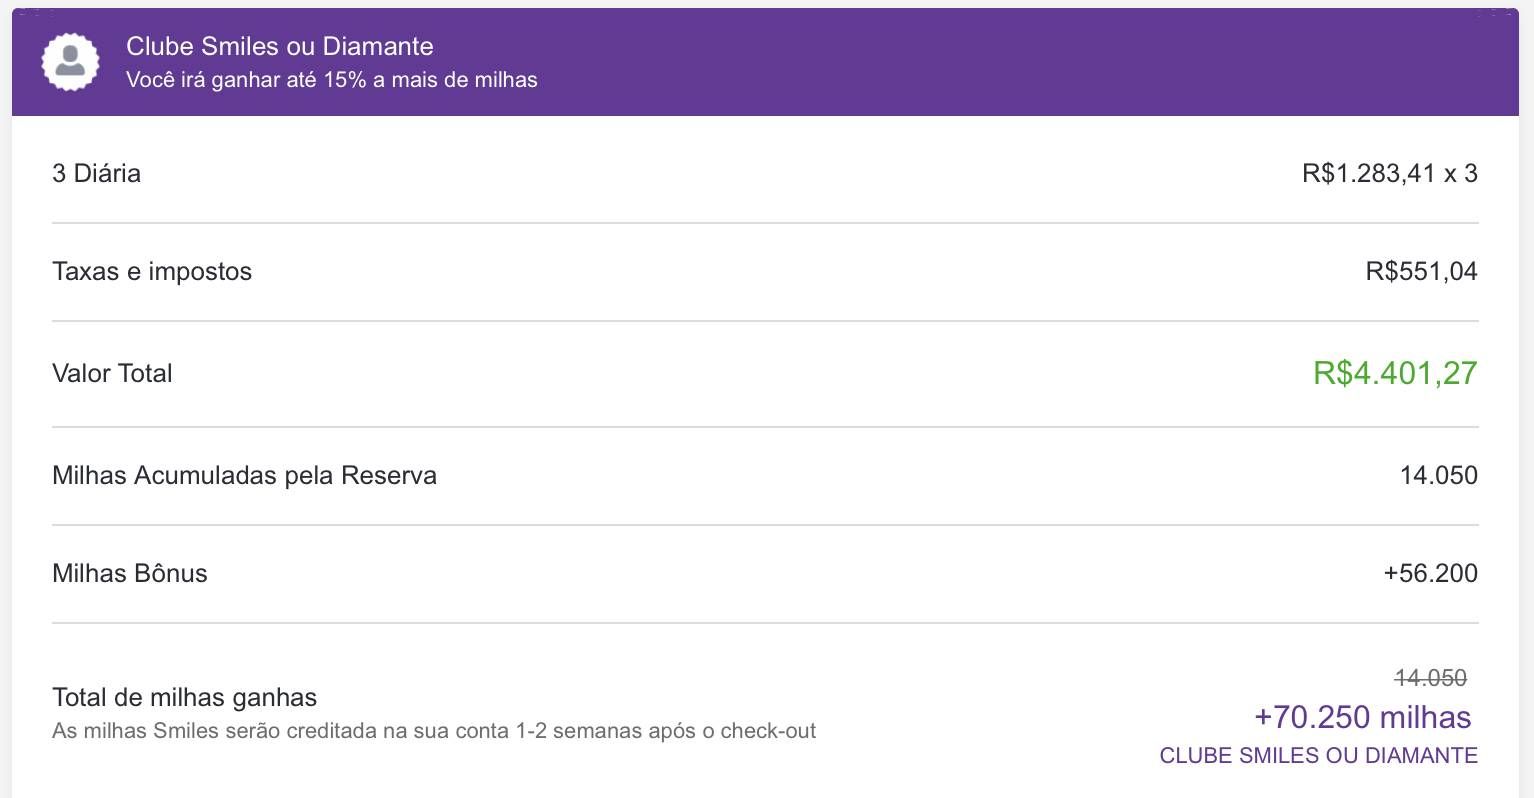Select the Clube Smiles ou Diamante header title
The width and height of the screenshot is (1534, 798).
[280, 46]
